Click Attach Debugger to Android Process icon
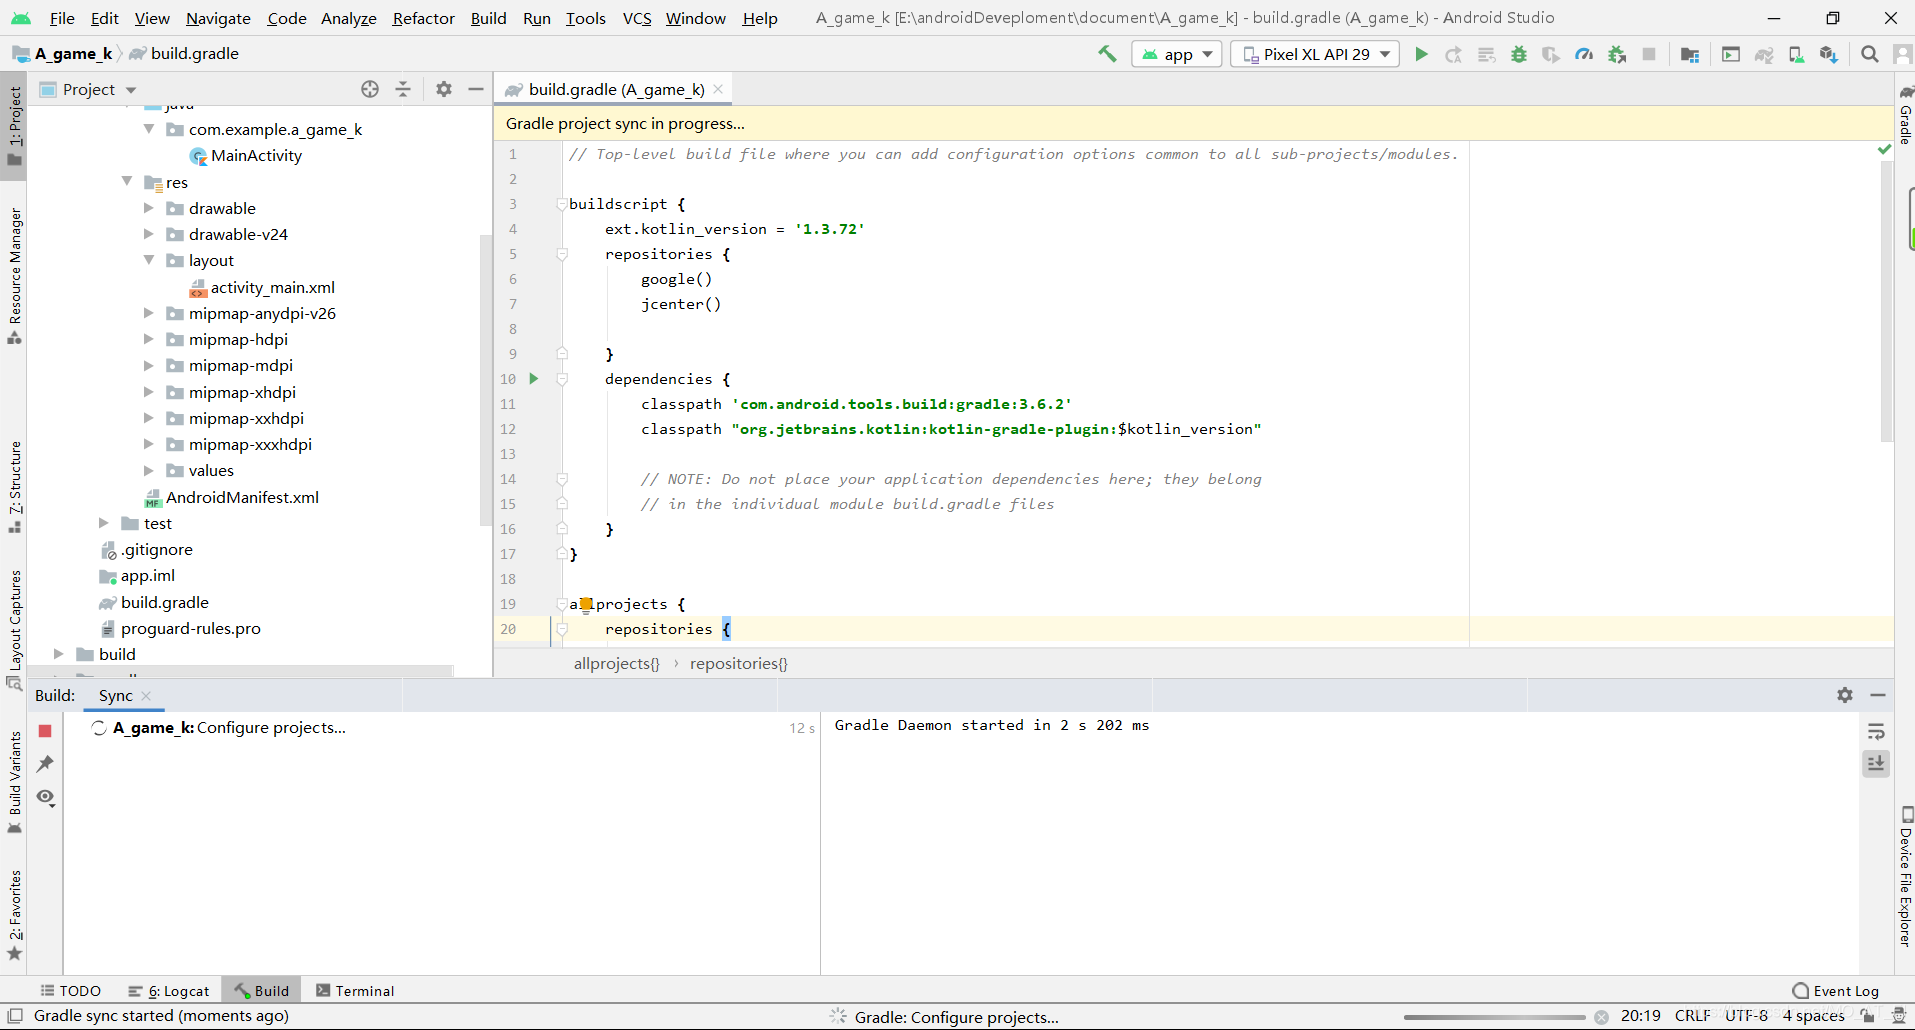This screenshot has height=1030, width=1915. (1617, 54)
